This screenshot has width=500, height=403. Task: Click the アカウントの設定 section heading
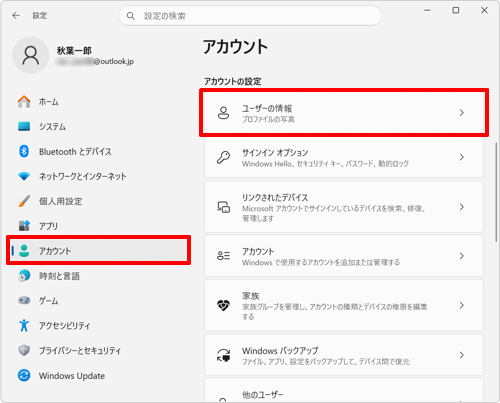[x=233, y=81]
